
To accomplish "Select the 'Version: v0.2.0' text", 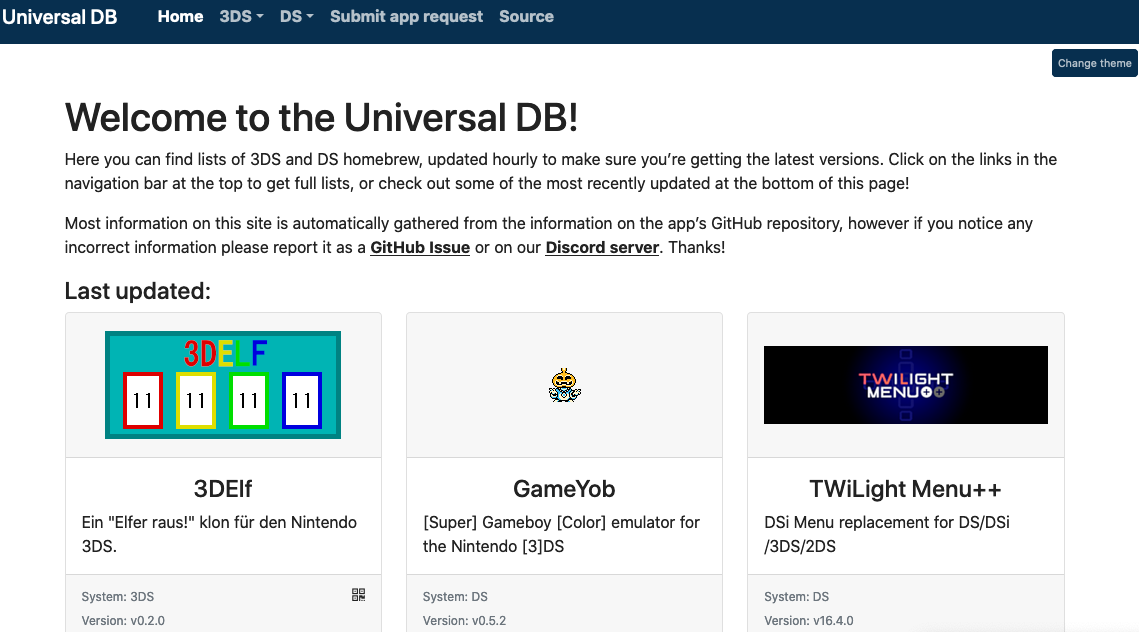I will [123, 620].
